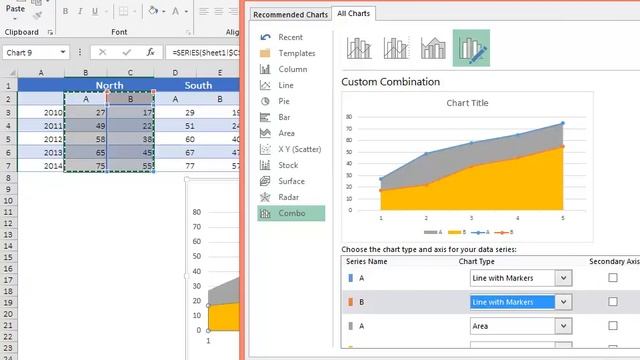This screenshot has height=360, width=640.
Task: Open the Font dialog launcher
Action: click(188, 32)
